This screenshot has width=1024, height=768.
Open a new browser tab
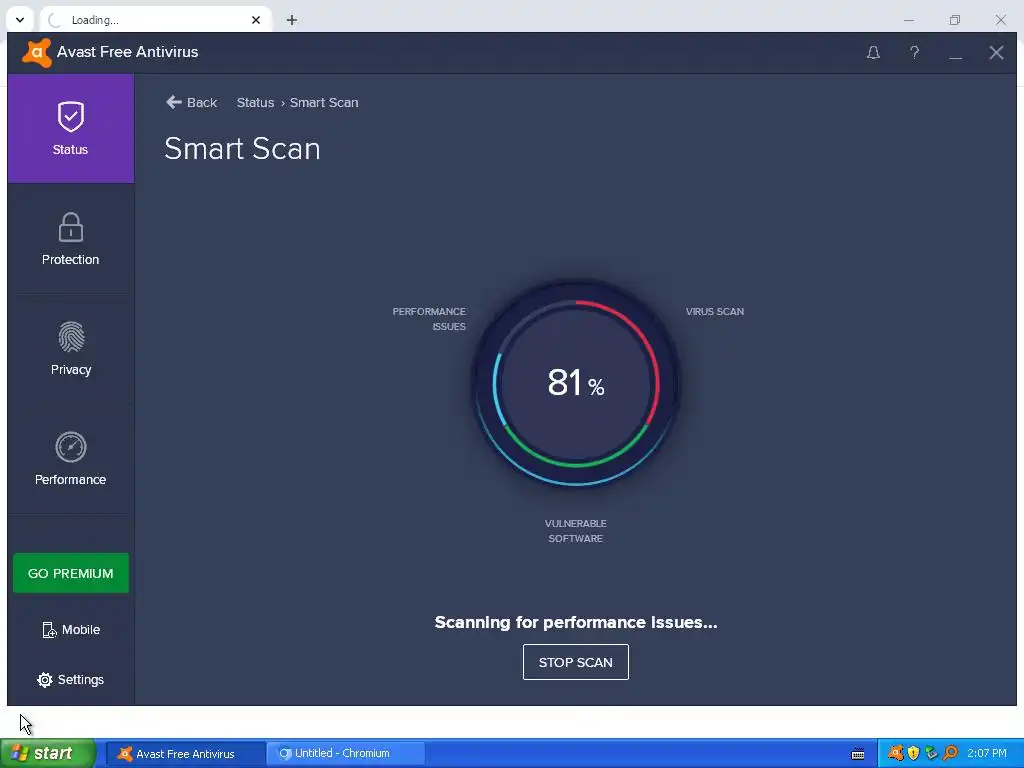click(292, 20)
